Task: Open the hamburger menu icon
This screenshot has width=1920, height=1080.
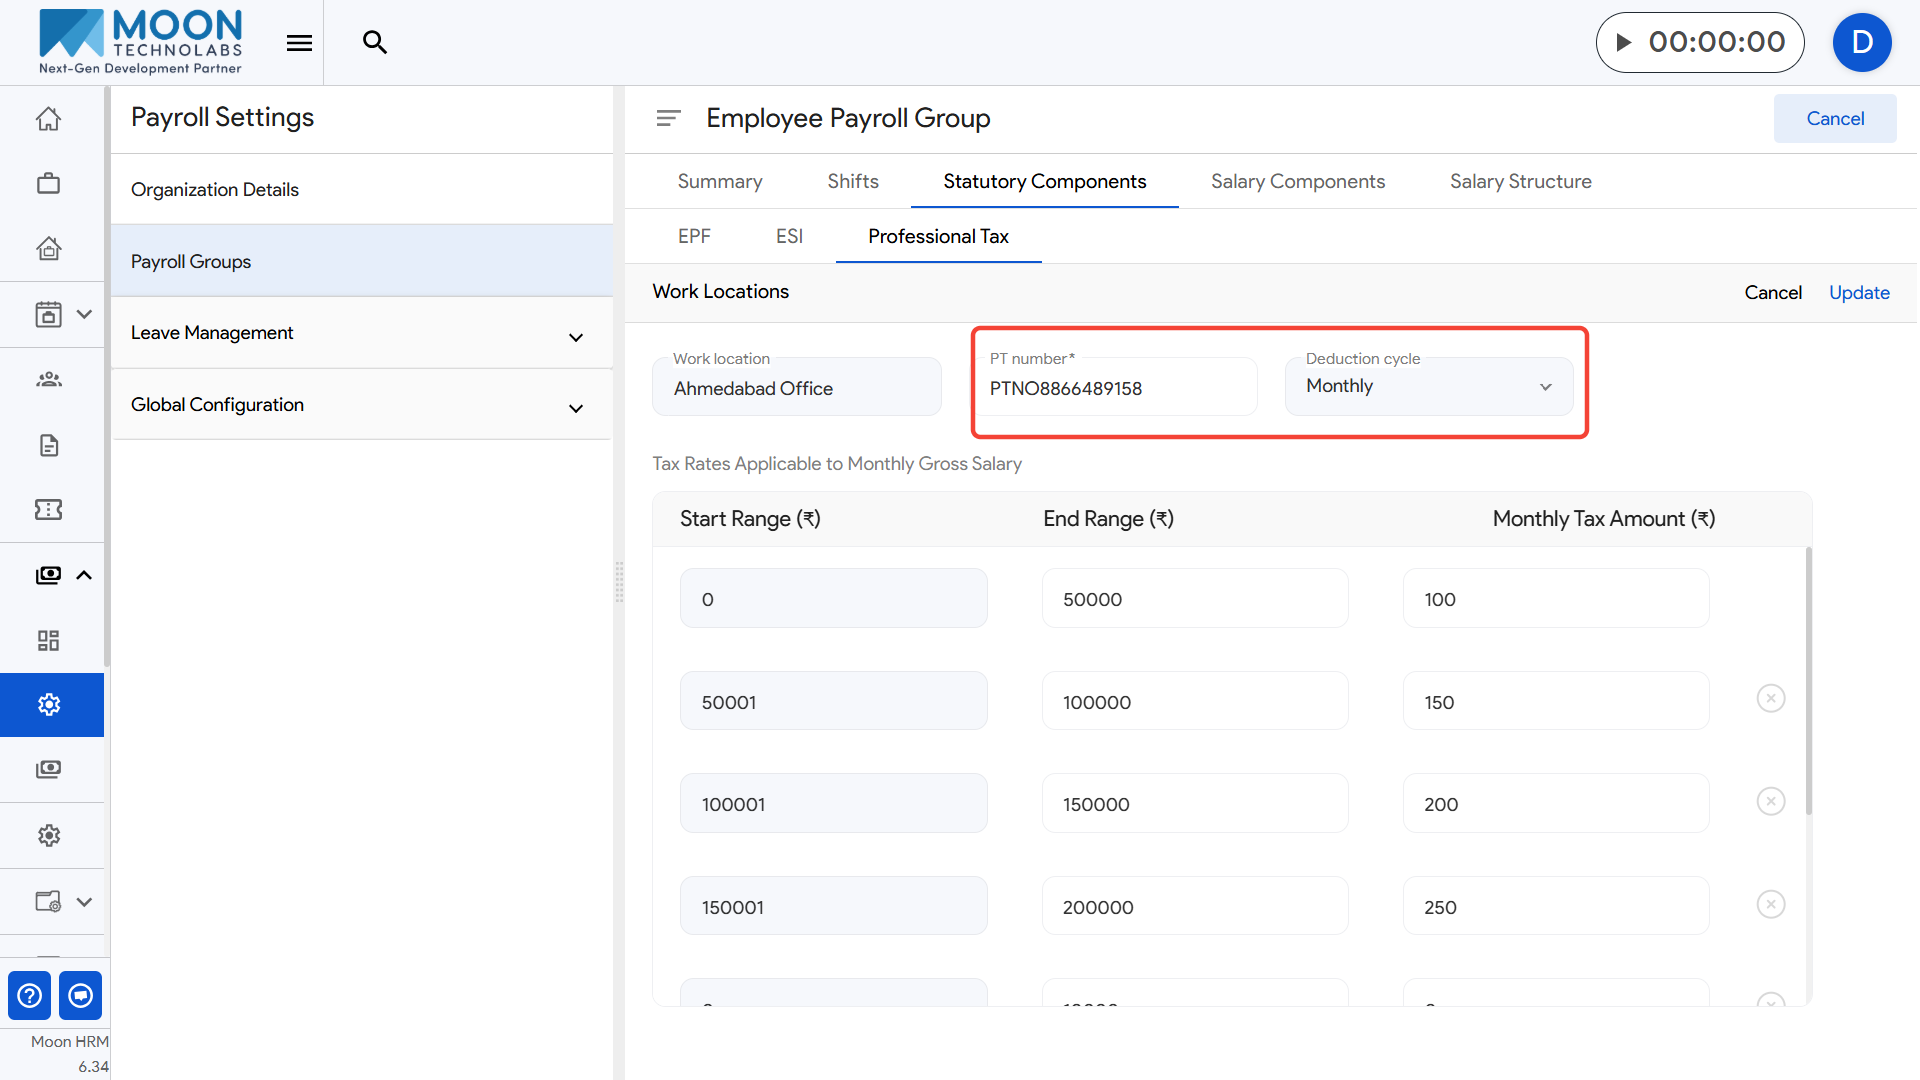Action: coord(299,42)
